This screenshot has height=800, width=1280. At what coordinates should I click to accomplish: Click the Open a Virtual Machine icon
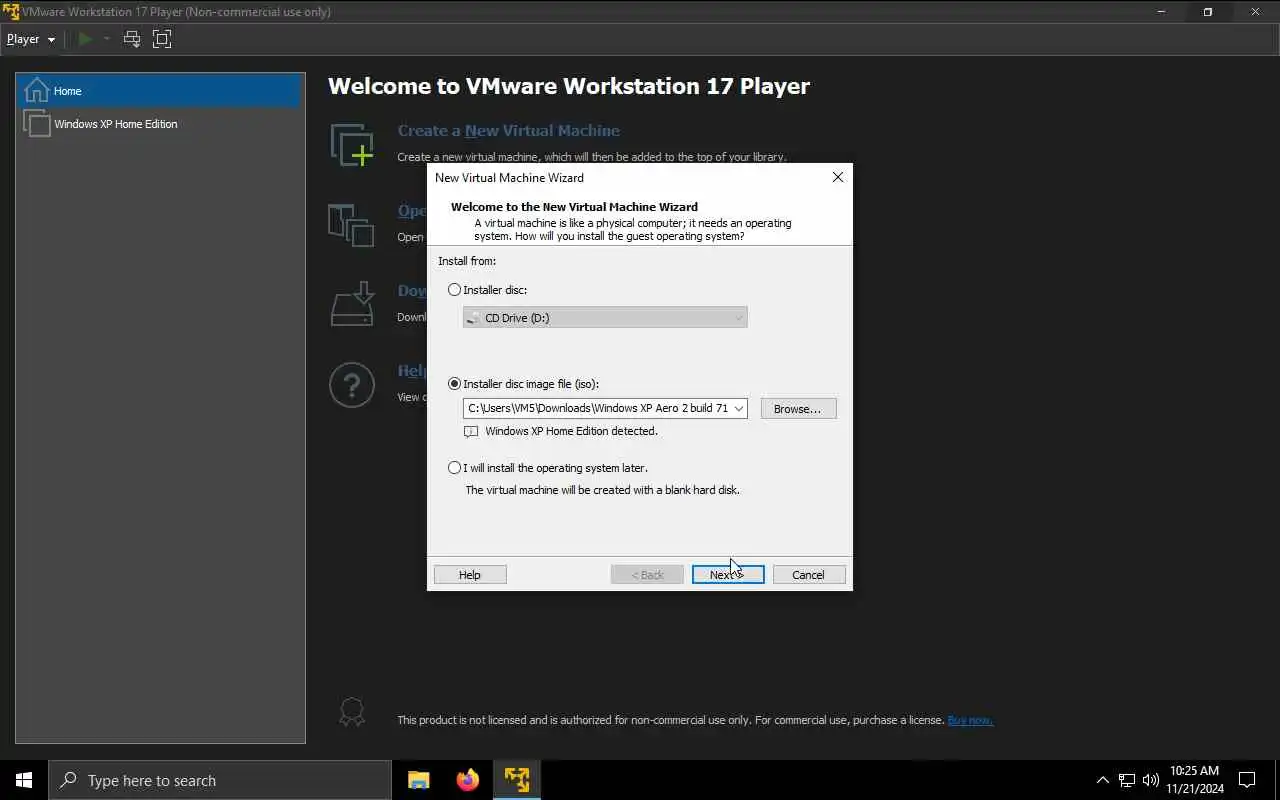tap(351, 225)
